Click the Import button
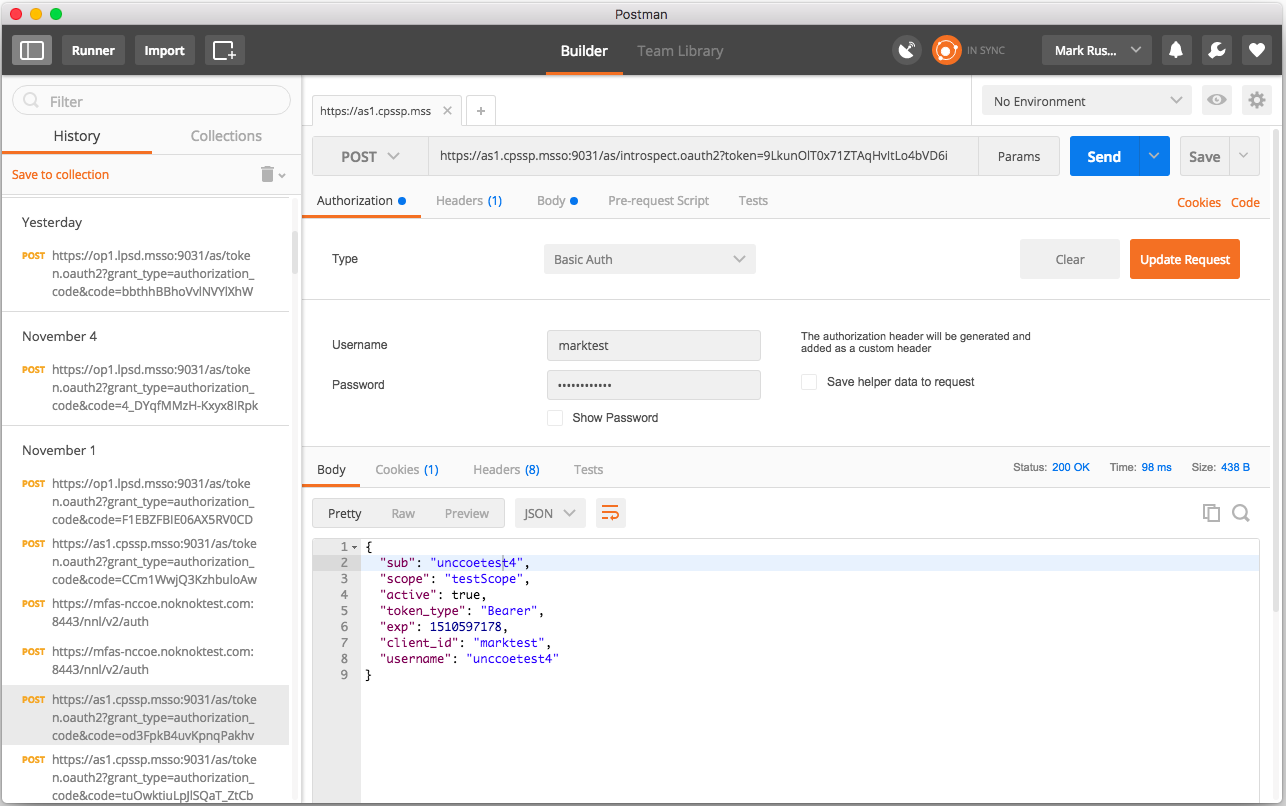Image resolution: width=1286 pixels, height=806 pixels. (164, 50)
